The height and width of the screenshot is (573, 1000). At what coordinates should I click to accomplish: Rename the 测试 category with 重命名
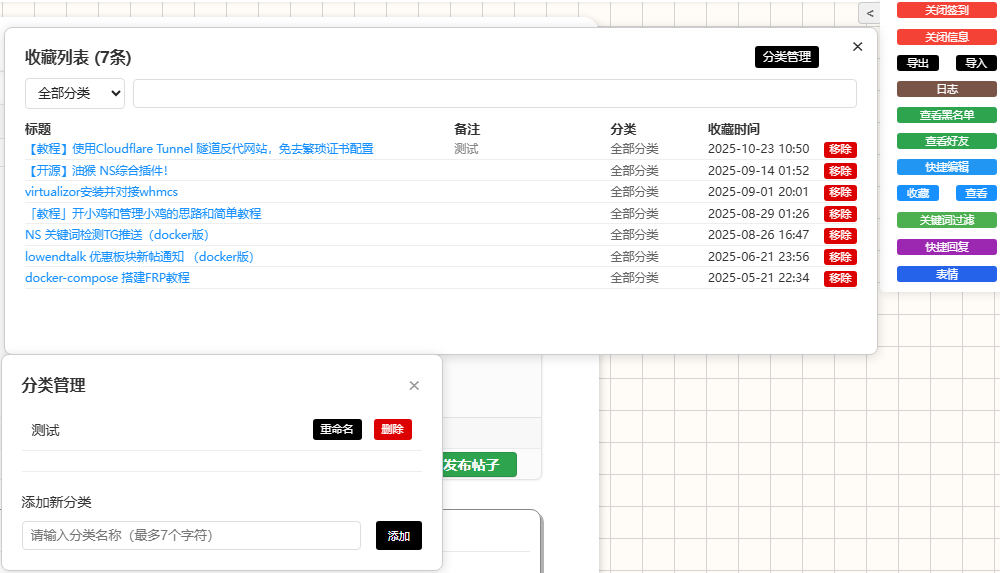point(337,429)
